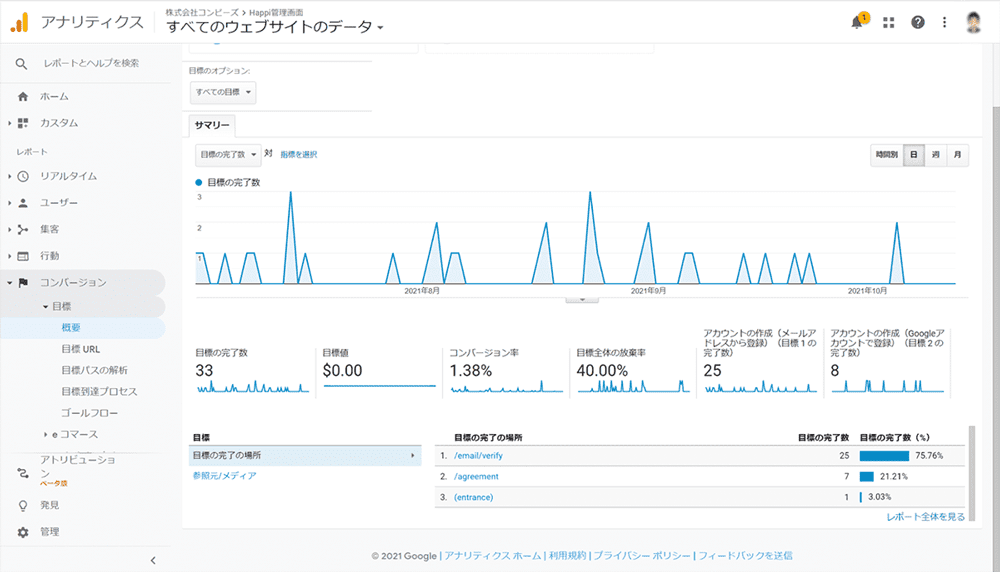The image size is (1000, 572).
Task: Open the apps grid icon
Action: click(888, 23)
